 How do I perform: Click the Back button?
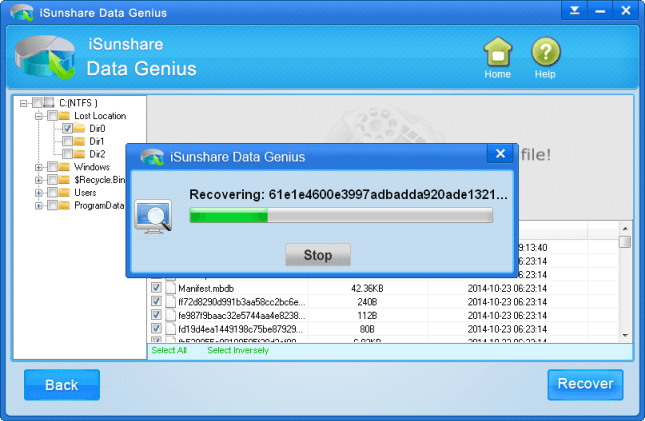[62, 385]
